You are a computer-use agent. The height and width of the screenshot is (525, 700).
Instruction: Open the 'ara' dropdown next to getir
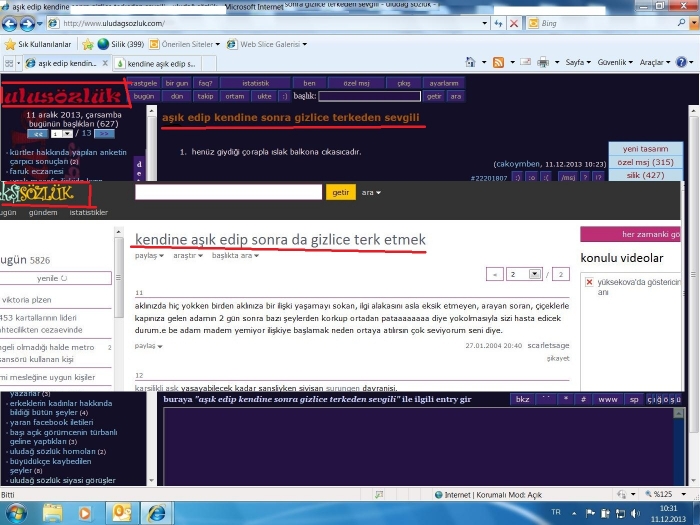[x=371, y=193]
